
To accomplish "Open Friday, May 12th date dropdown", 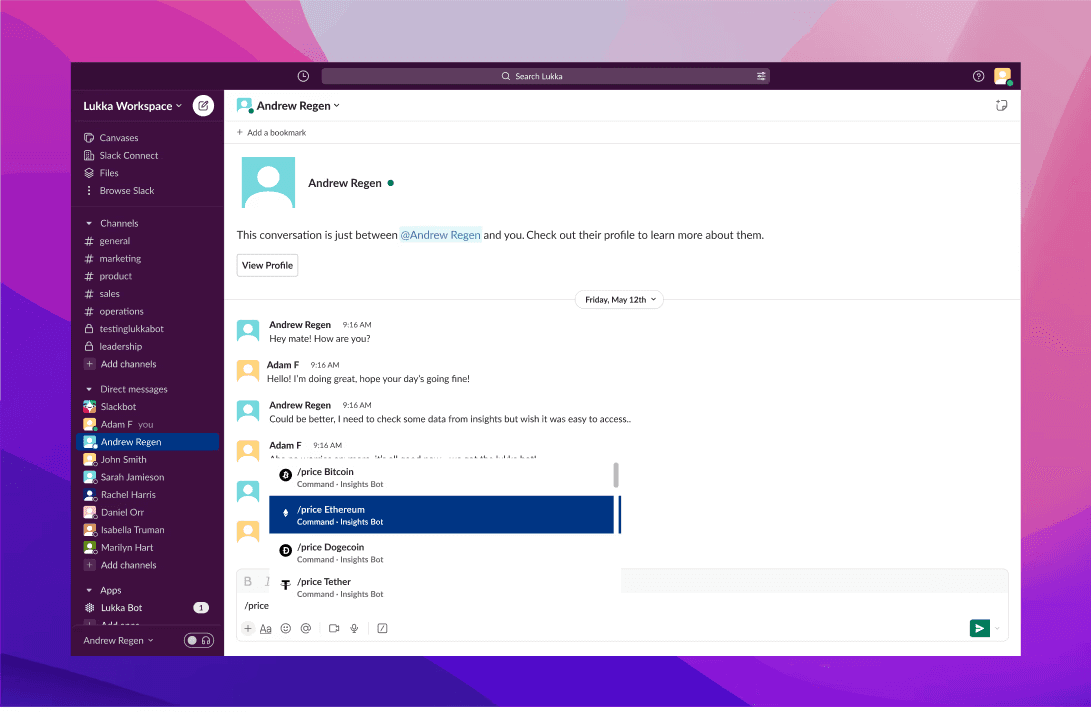I will (x=619, y=300).
